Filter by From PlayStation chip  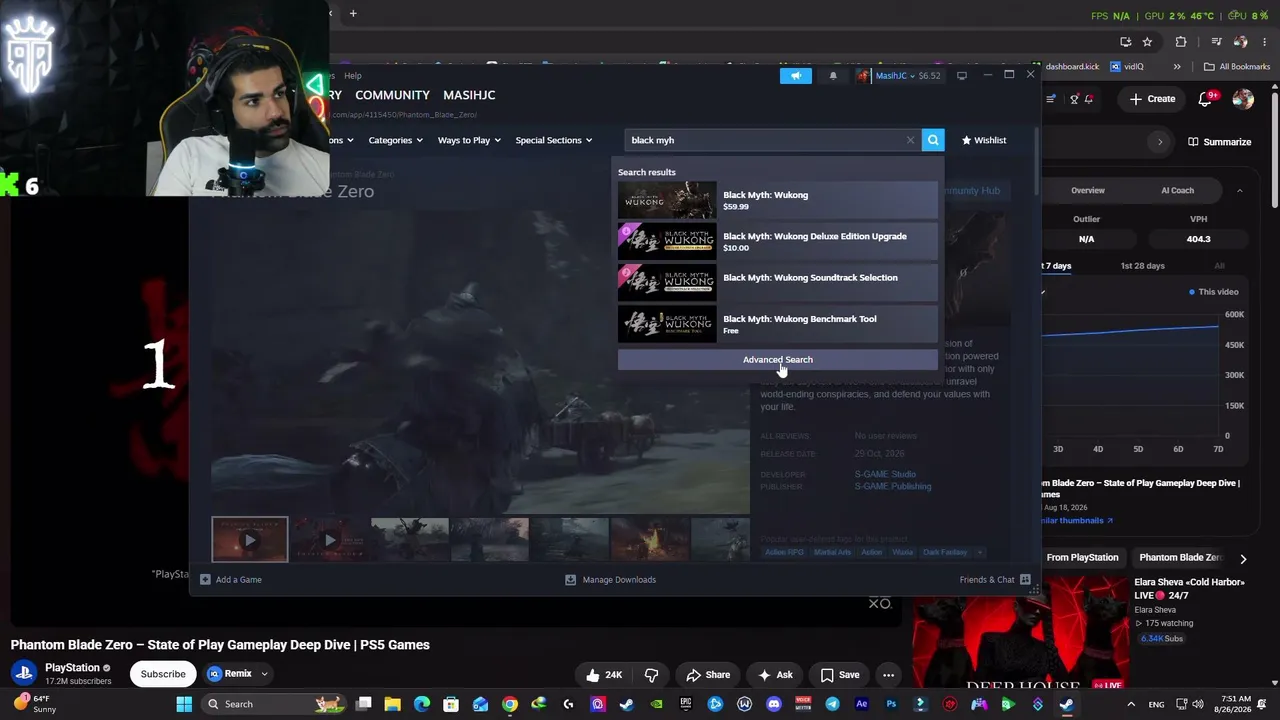pyautogui.click(x=1082, y=558)
